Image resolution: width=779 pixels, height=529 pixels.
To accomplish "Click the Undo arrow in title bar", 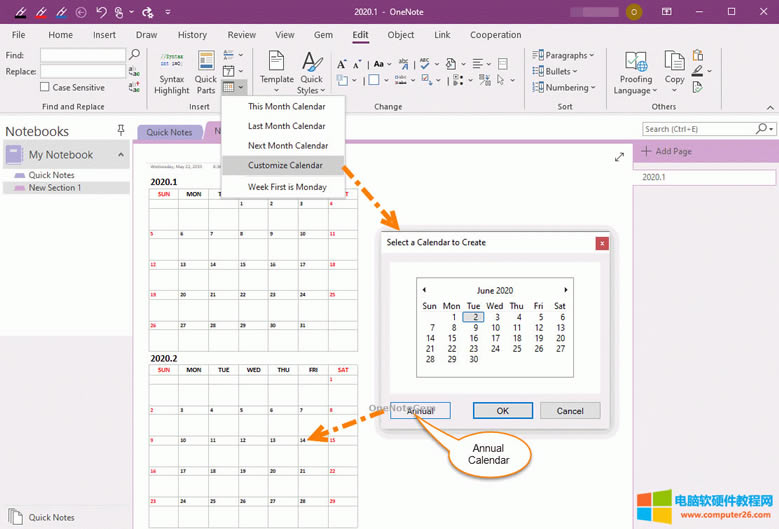I will click(99, 12).
